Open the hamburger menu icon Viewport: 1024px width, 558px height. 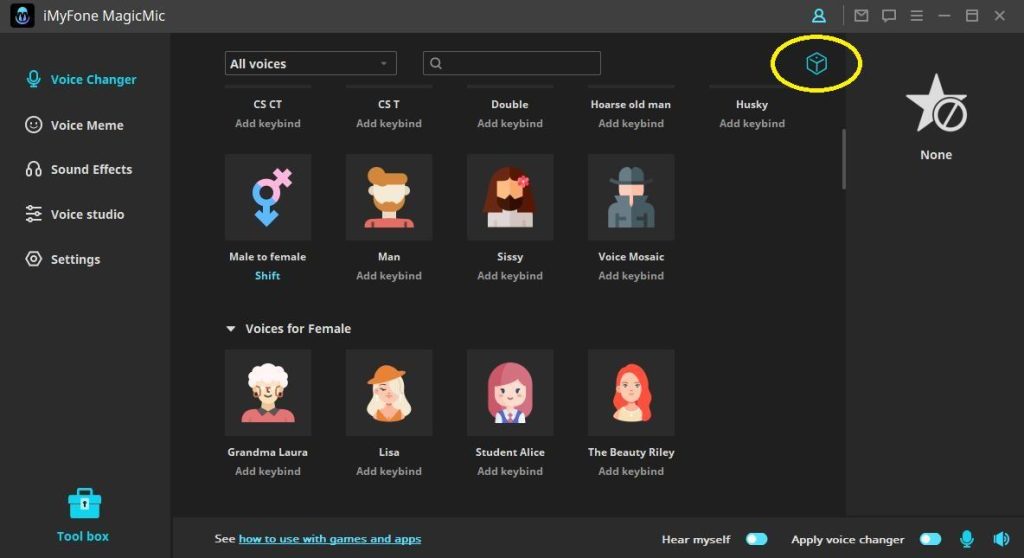coord(917,16)
